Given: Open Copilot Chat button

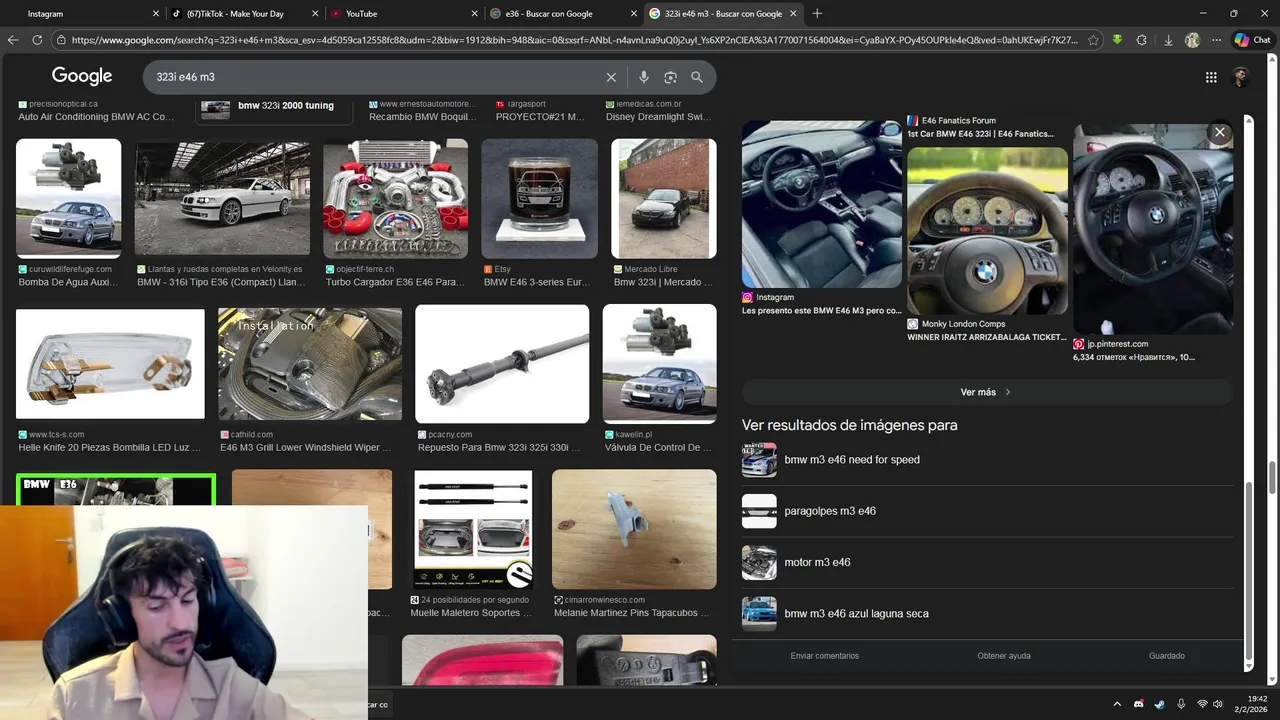Looking at the screenshot, I should click(x=1252, y=40).
